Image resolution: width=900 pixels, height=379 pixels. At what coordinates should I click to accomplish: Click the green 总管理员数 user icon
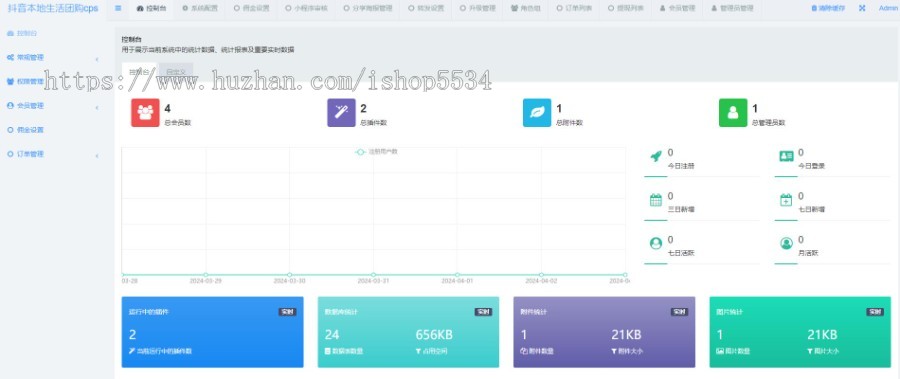733,113
